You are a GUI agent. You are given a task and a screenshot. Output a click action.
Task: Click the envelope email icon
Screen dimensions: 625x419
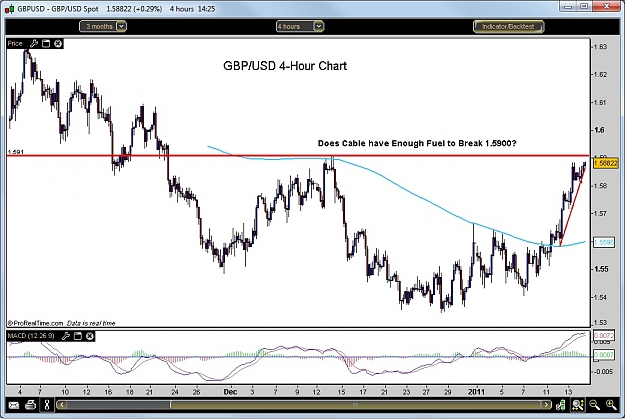14,405
